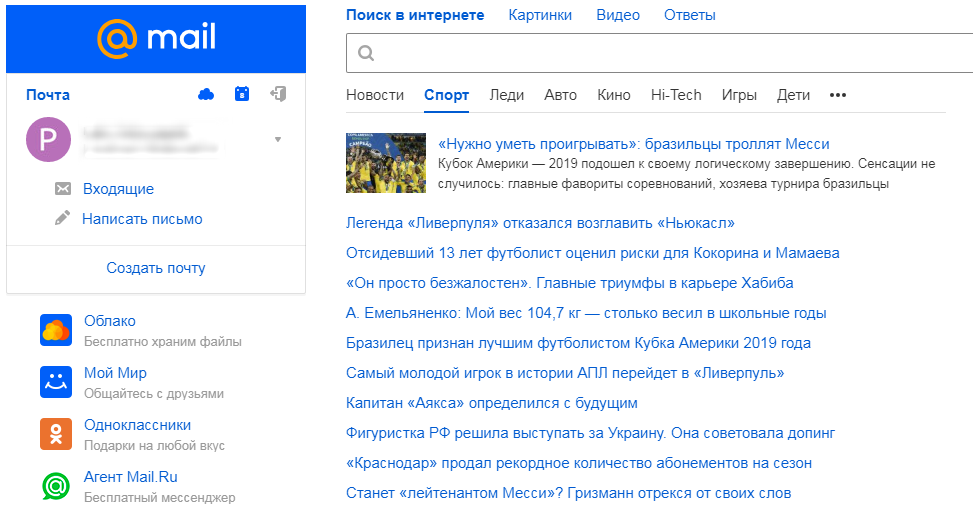Click the magnifier icon in search box
Screen dimensions: 973x506
pos(366,53)
